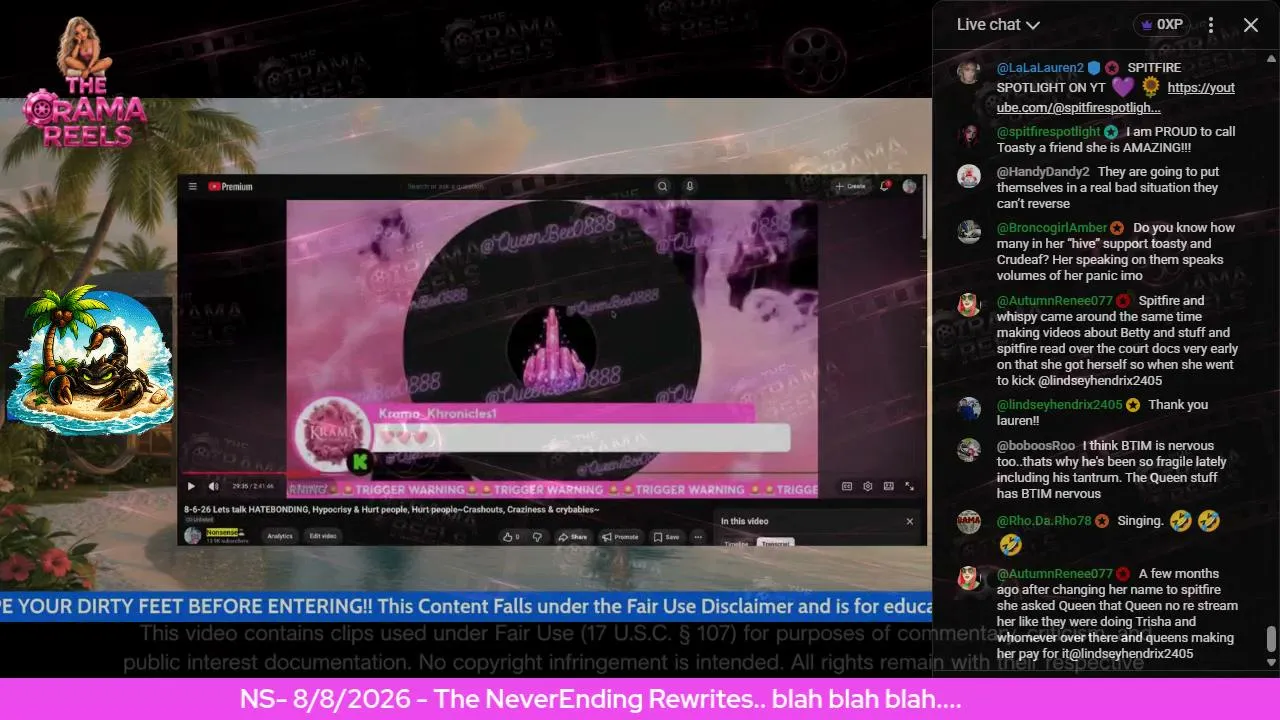1280x720 pixels.
Task: Click @LaLaLauren2 username in chat
Action: point(1040,68)
